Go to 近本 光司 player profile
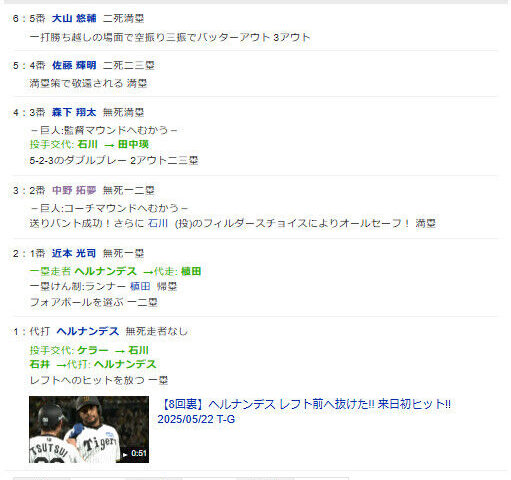511x480 pixels. pos(74,253)
